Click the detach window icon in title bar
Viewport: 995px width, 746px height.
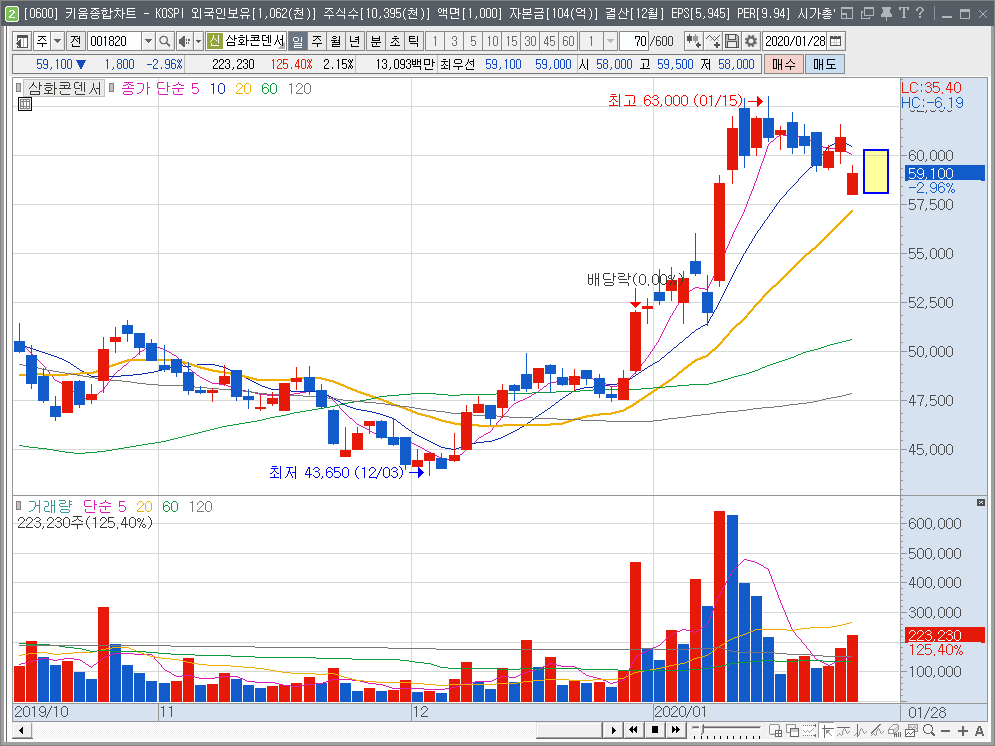tap(848, 13)
